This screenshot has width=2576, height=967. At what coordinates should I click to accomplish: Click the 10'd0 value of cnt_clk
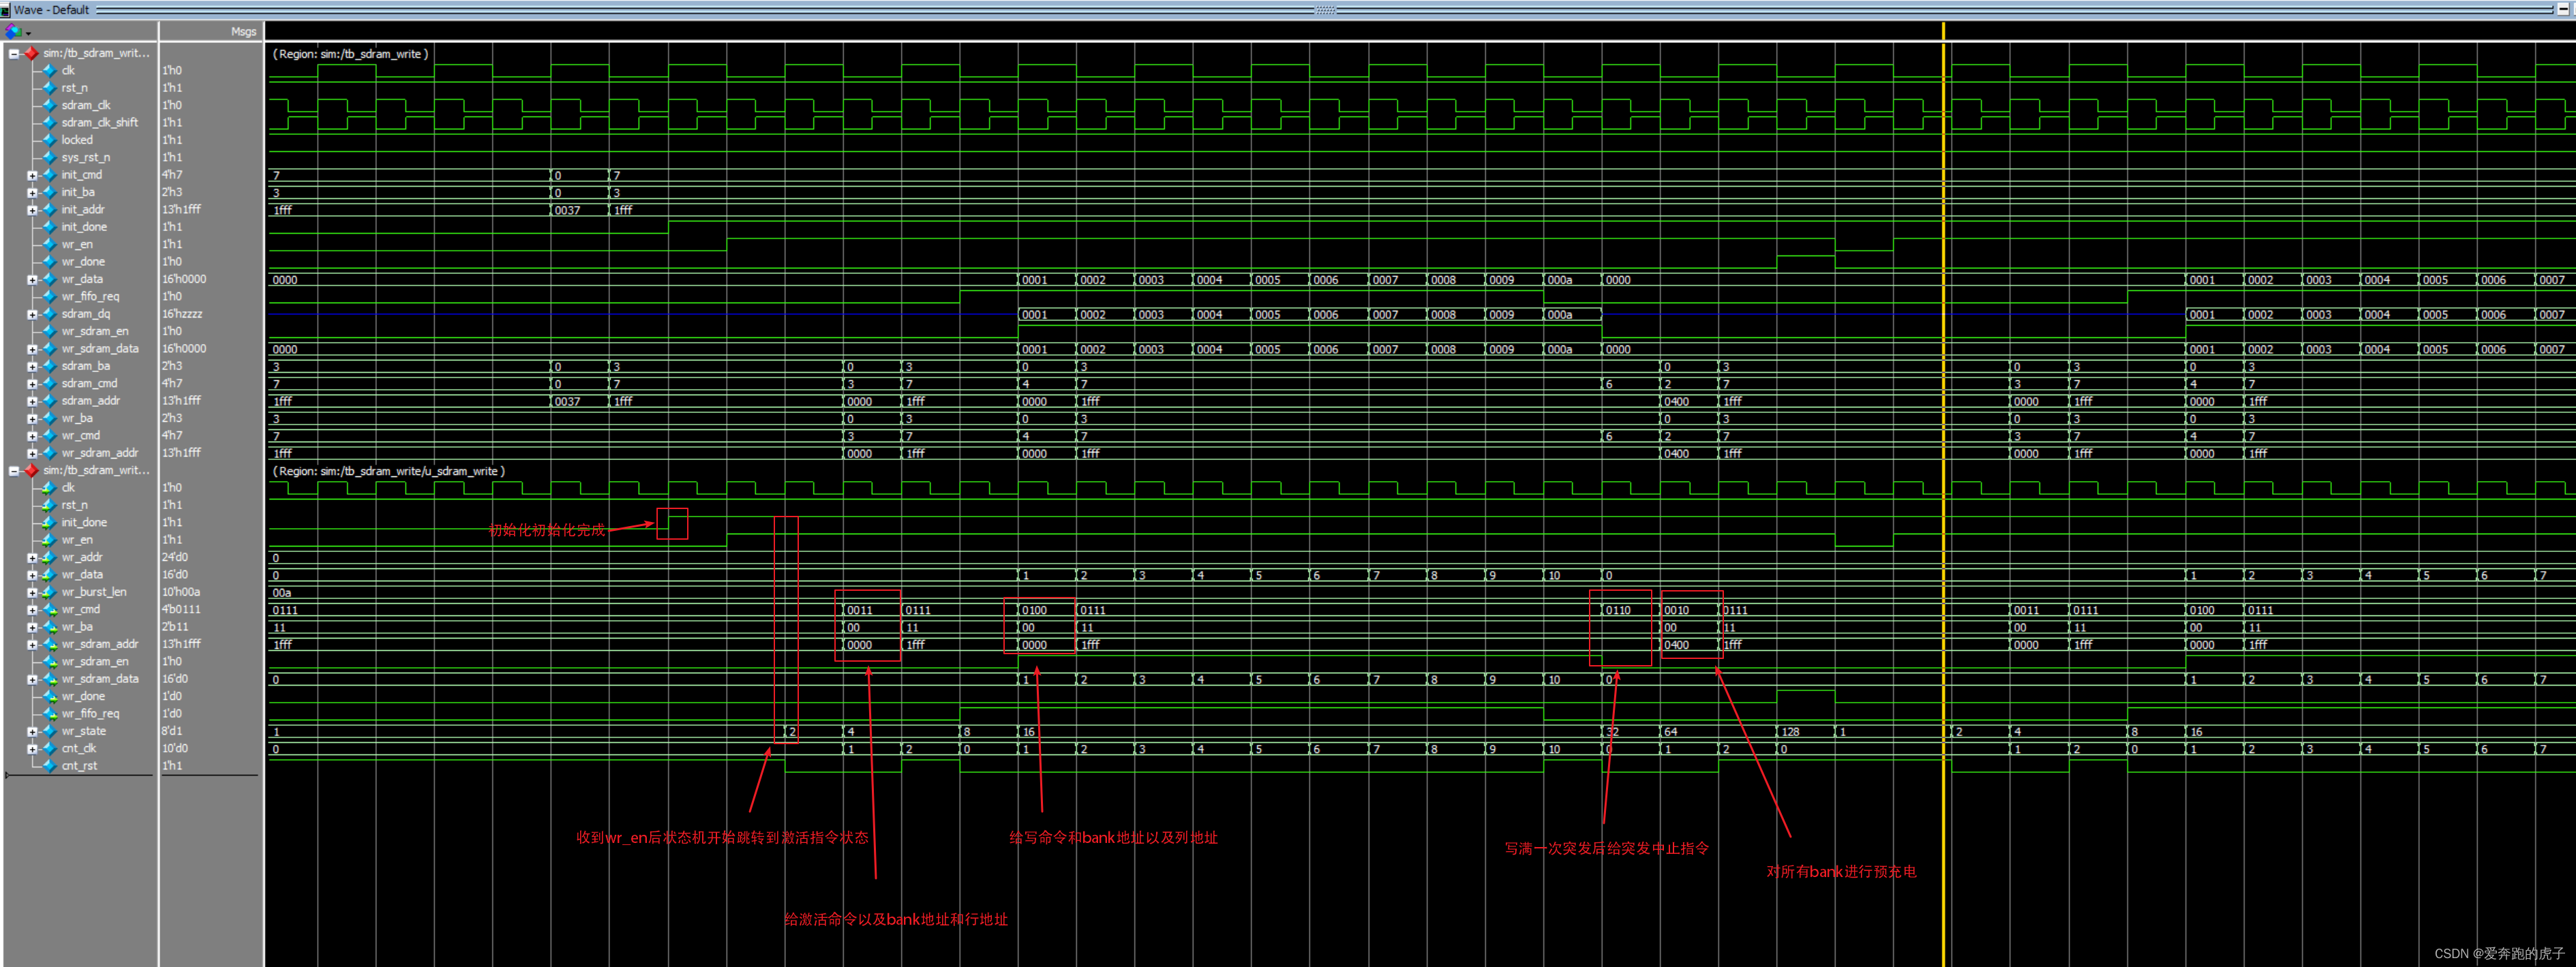pyautogui.click(x=175, y=748)
